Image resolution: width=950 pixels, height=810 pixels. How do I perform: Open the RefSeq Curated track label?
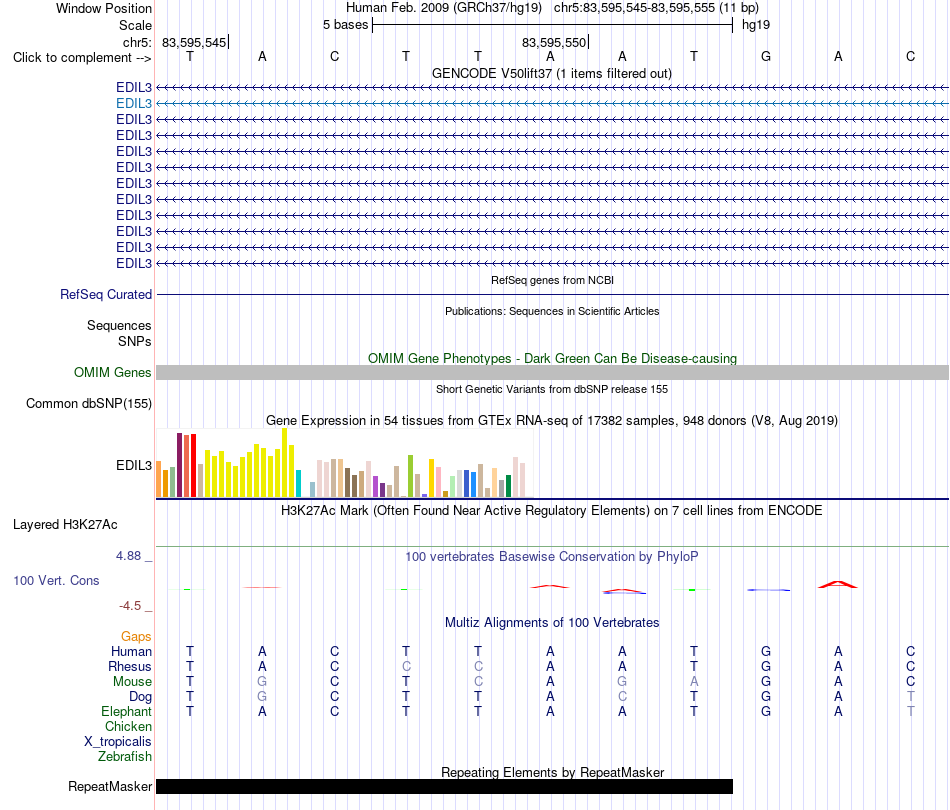(x=106, y=294)
